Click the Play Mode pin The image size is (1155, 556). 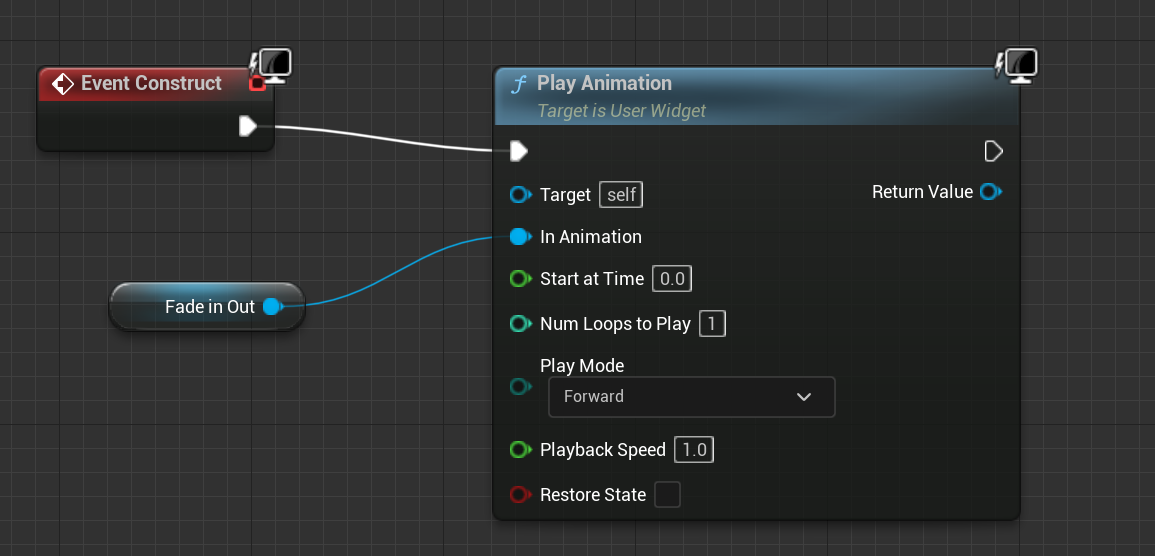(520, 387)
